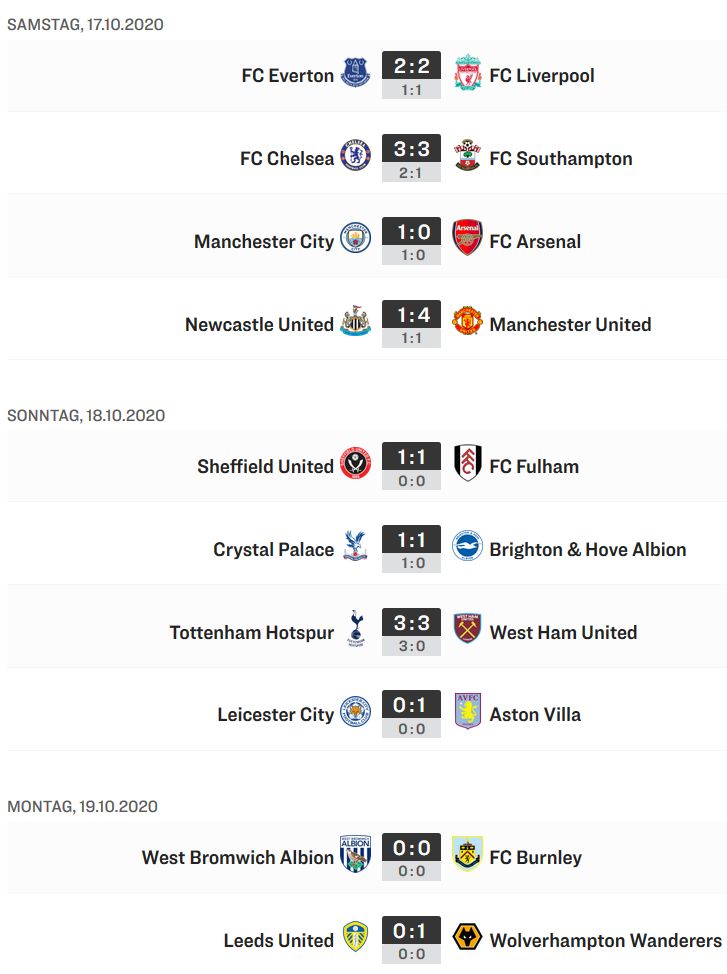Click the Wolverhampton Wanderers wolf crest
This screenshot has height=974, width=727.
point(467,937)
